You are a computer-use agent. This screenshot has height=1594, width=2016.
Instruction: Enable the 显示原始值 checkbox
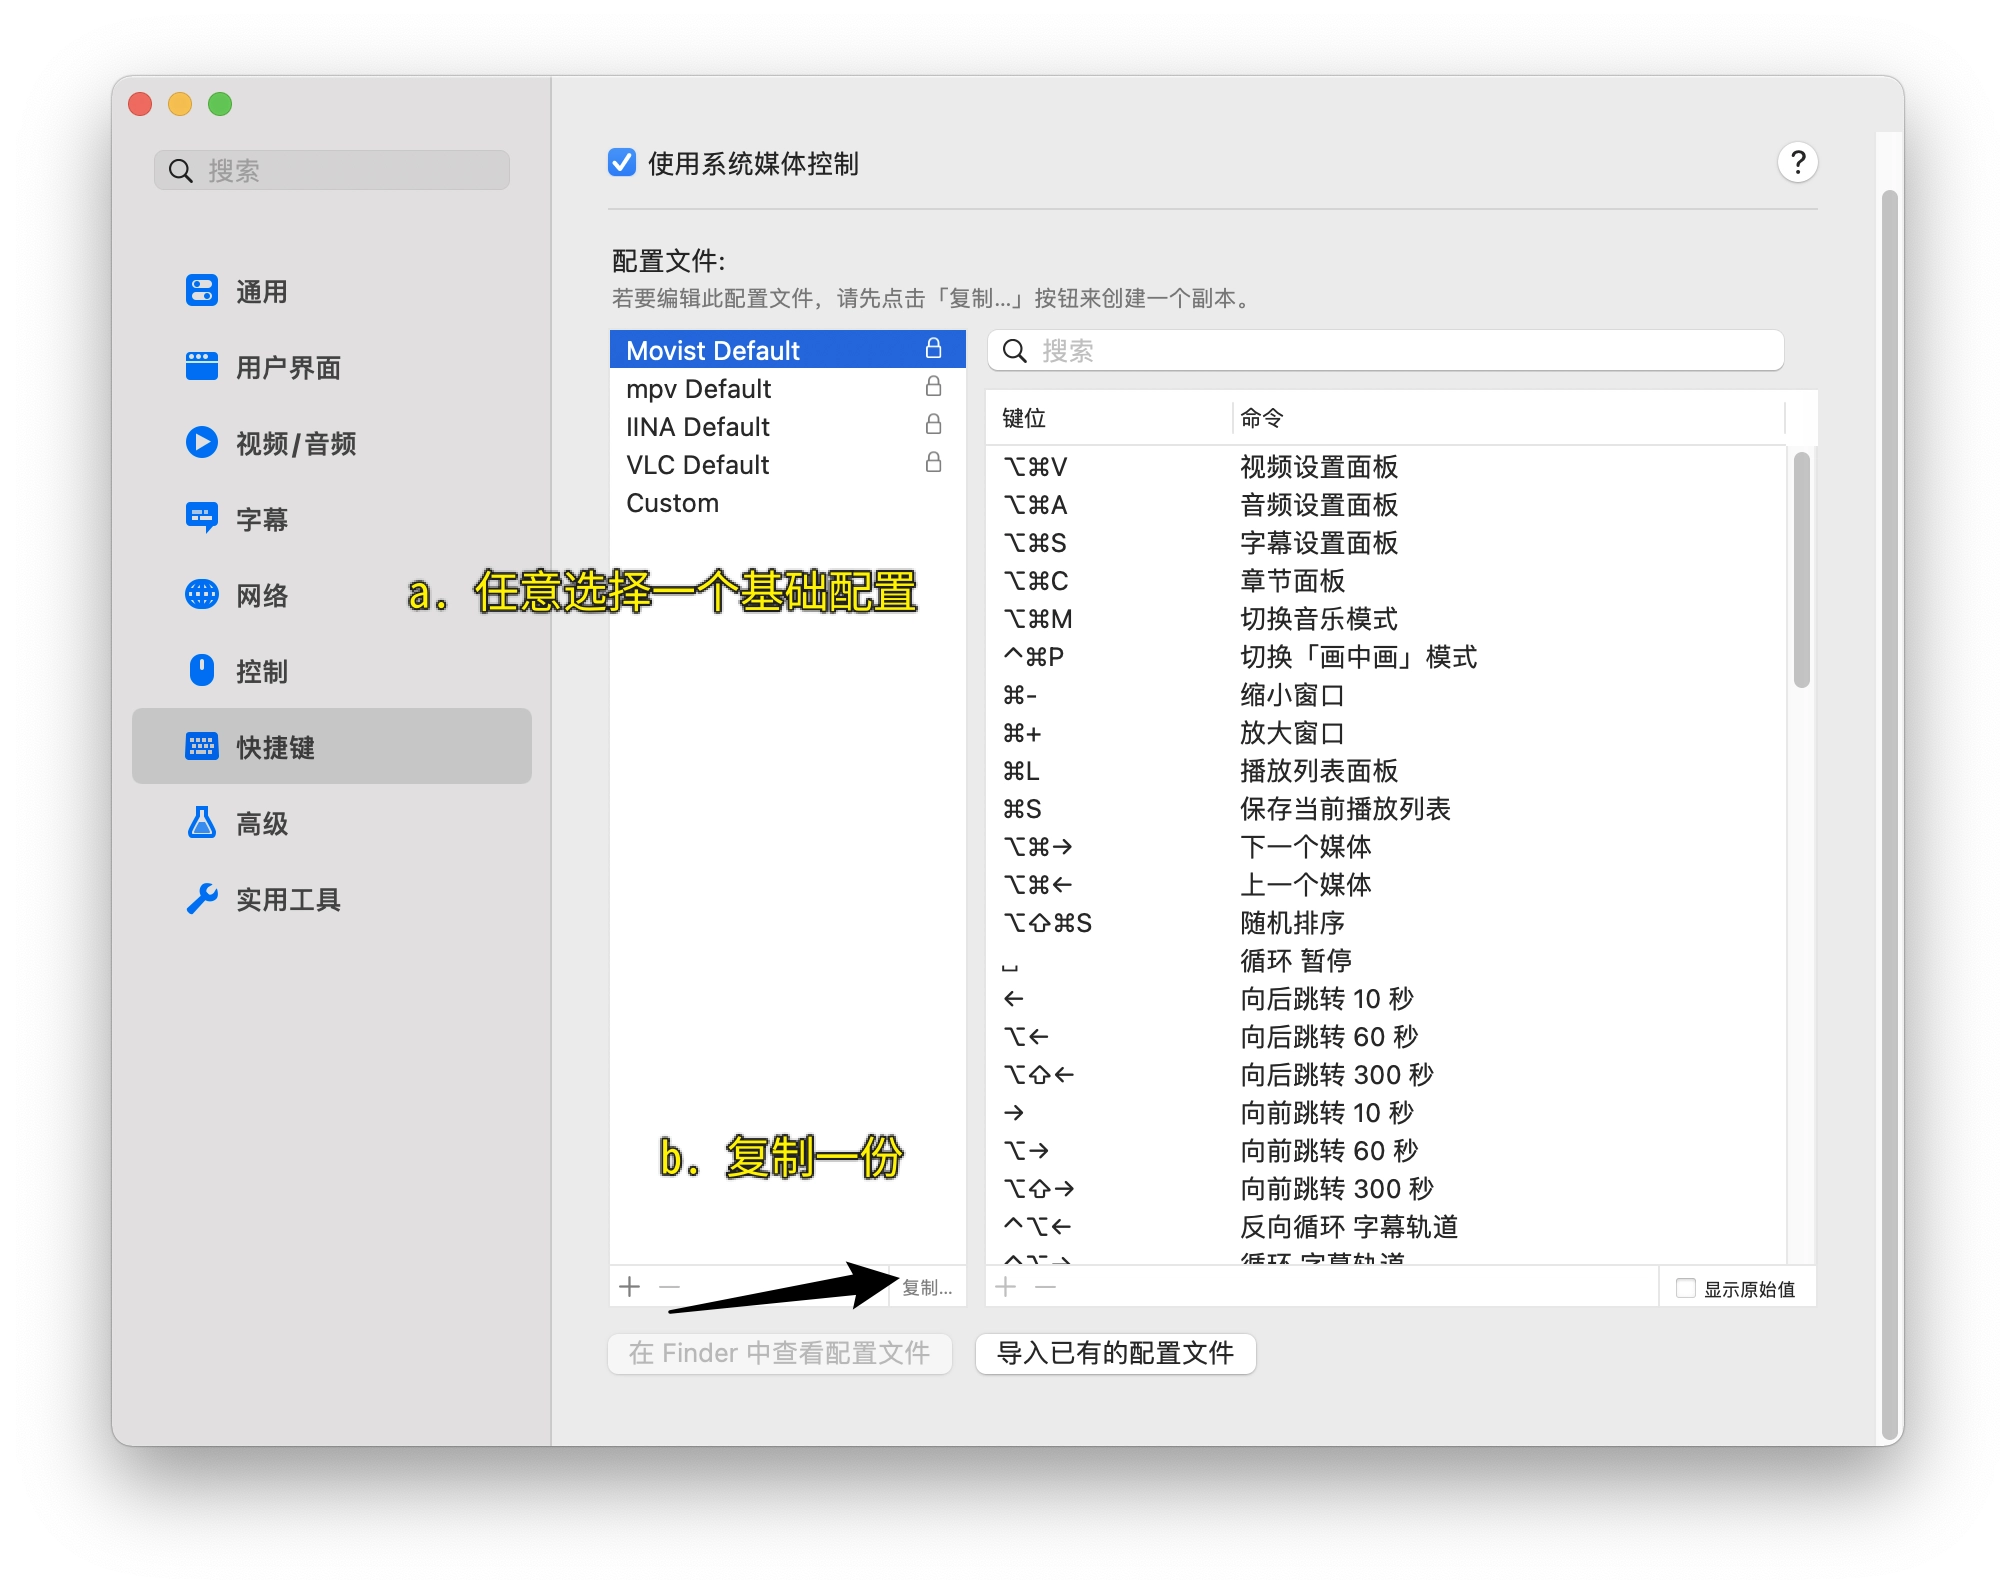point(1686,1288)
